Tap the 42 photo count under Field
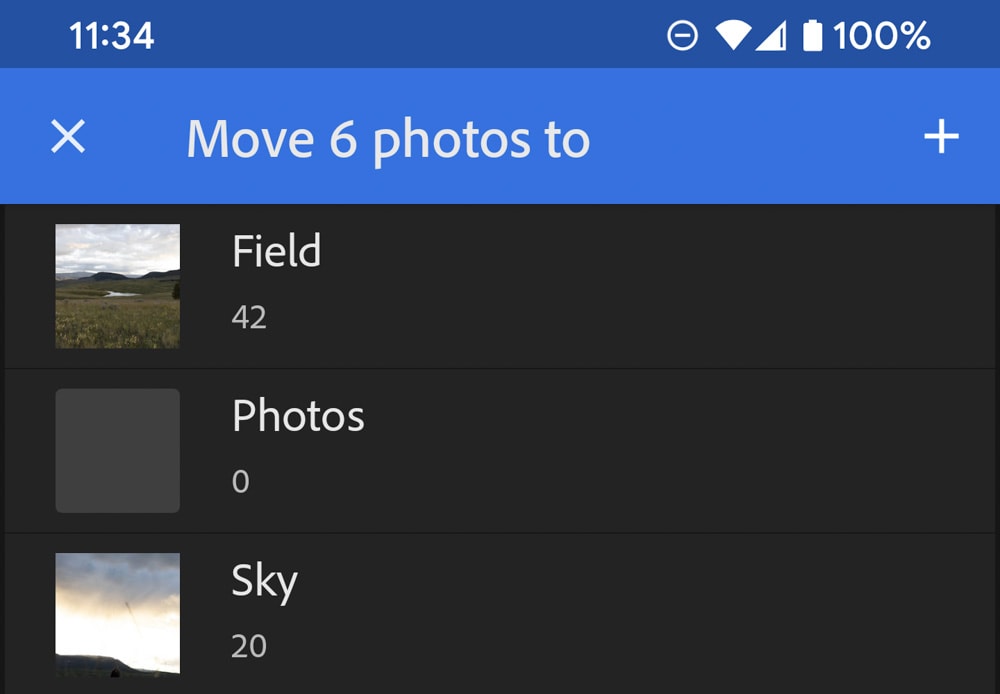 [249, 317]
